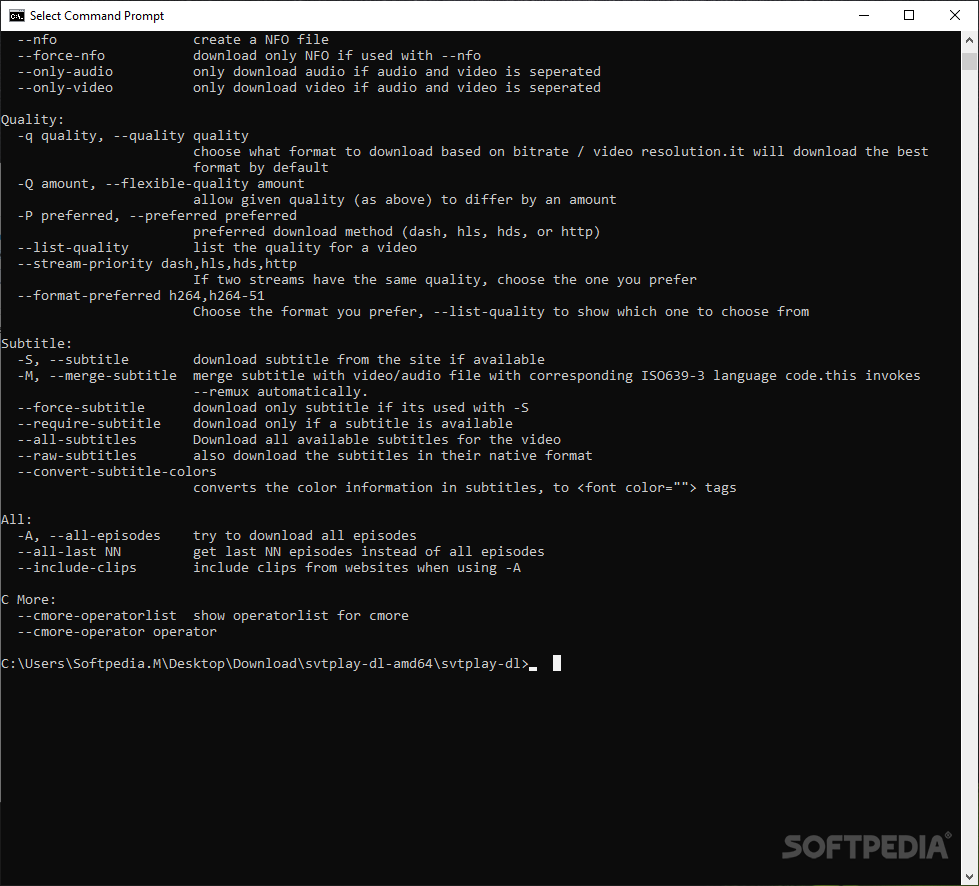Viewport: 979px width, 886px height.
Task: Click the '--include-clips' option text
Action: [x=77, y=568]
